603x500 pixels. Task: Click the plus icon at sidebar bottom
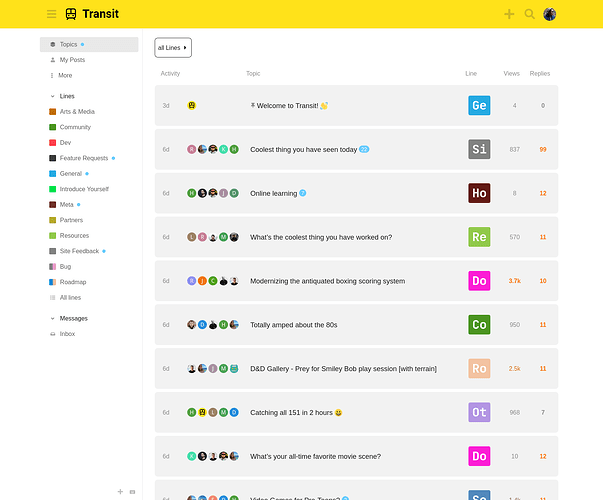pyautogui.click(x=120, y=492)
